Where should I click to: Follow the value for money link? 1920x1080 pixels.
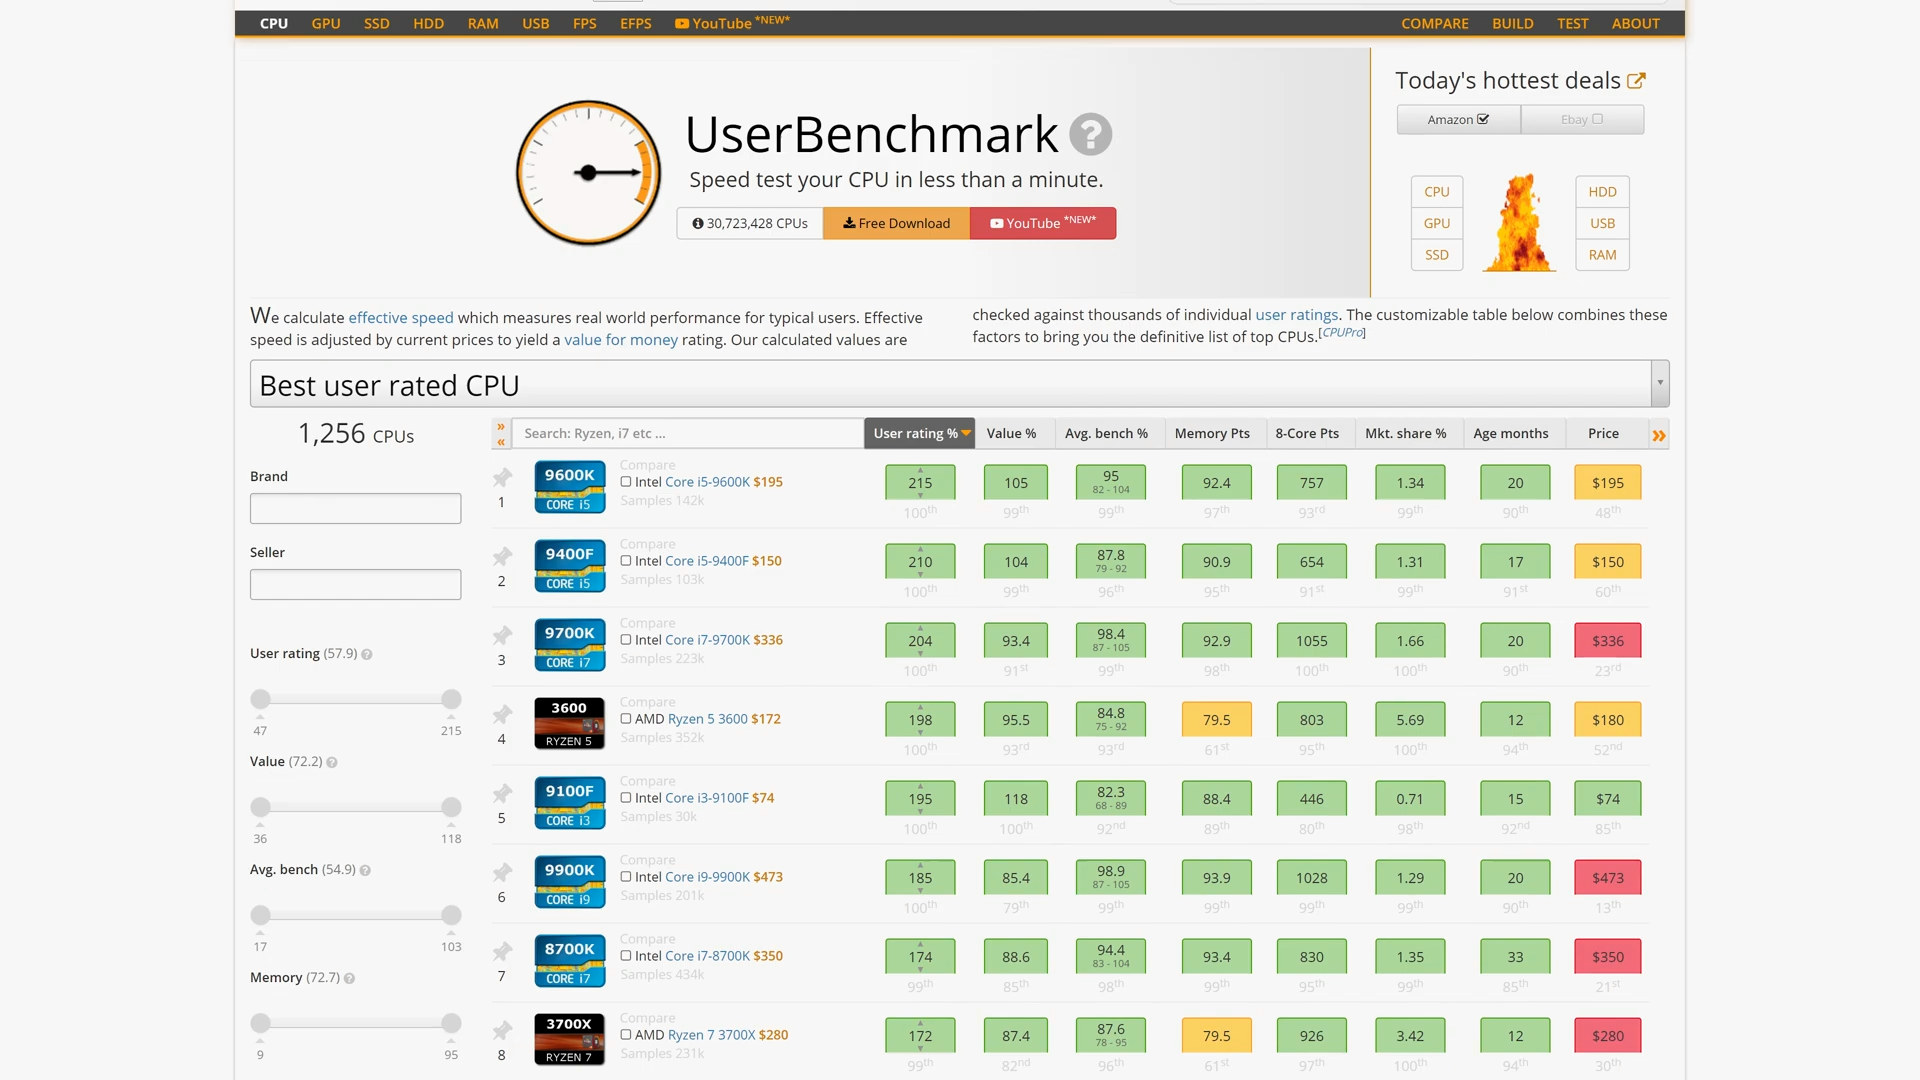pos(621,340)
